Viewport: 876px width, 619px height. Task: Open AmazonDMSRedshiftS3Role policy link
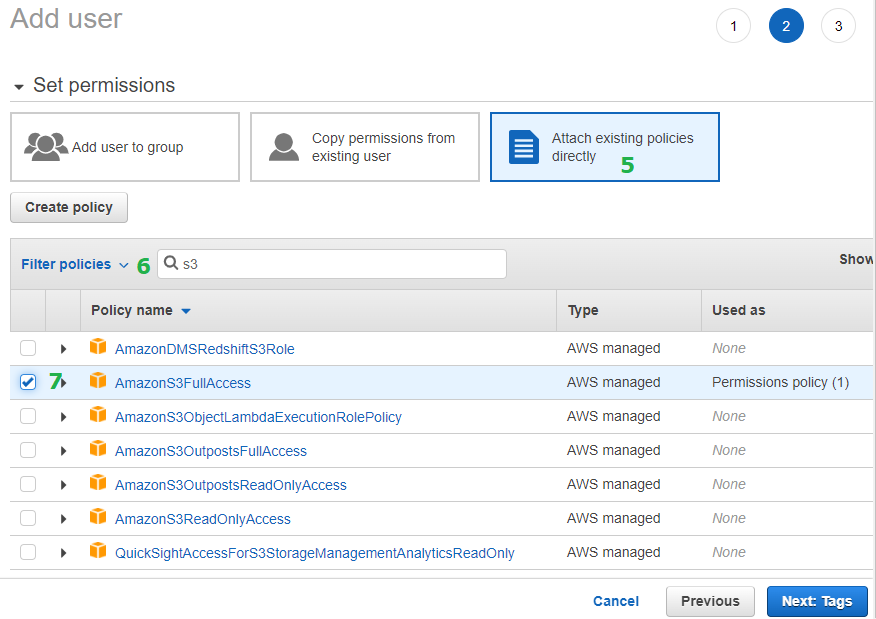coord(204,349)
